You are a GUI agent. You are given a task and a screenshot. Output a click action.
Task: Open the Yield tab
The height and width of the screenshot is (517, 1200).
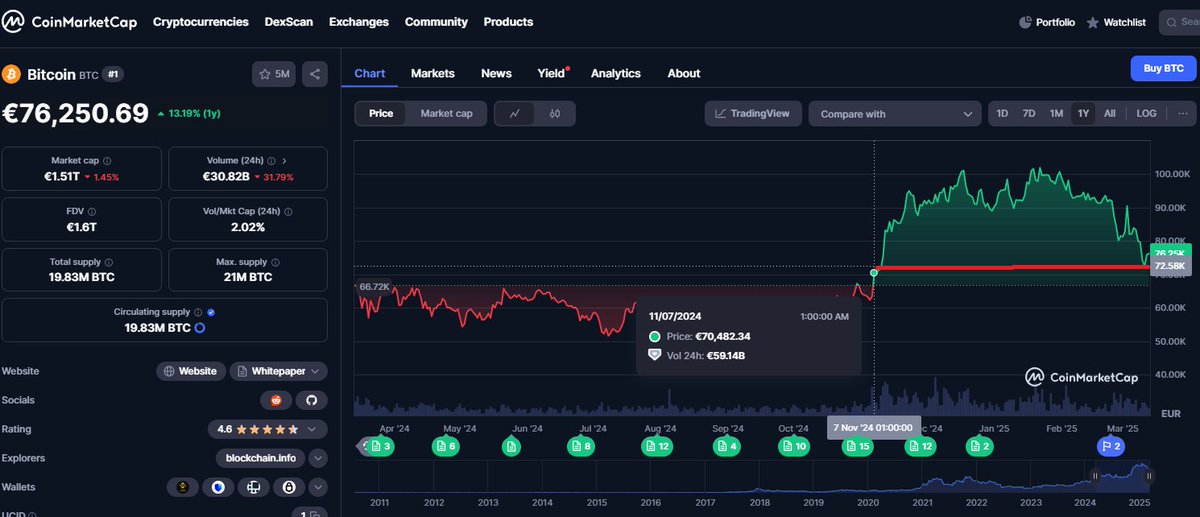tap(552, 73)
